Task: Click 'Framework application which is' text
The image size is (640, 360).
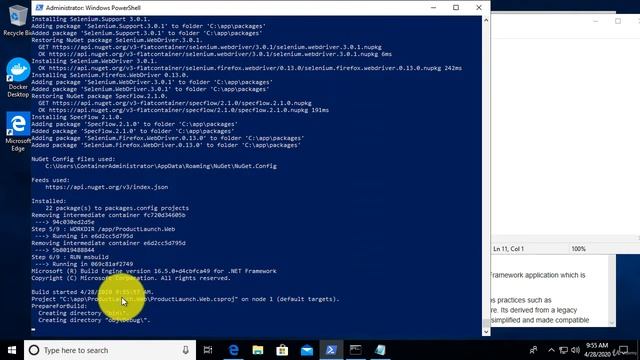Action: click(538, 275)
